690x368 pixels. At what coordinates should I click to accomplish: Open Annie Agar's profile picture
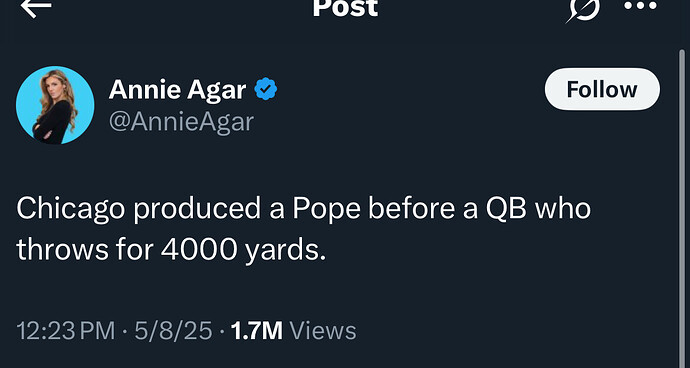pyautogui.click(x=55, y=105)
